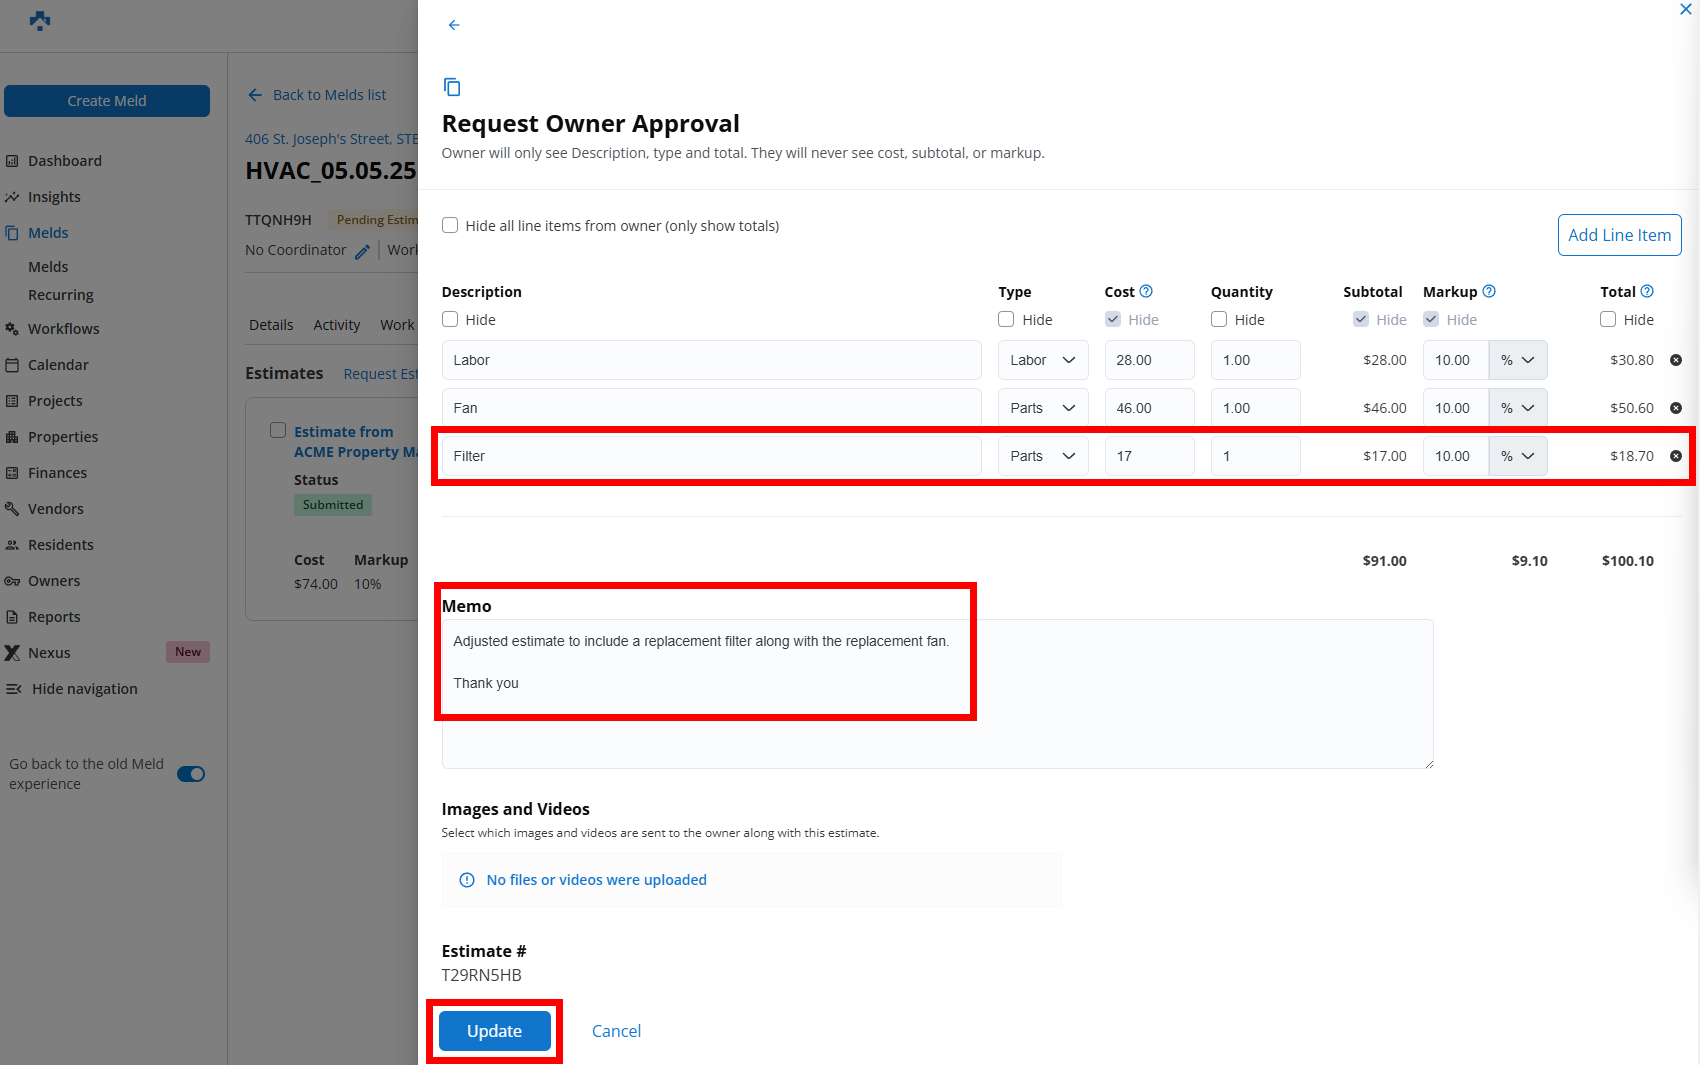This screenshot has height=1065, width=1700.
Task: Click the Total help question icon
Action: (x=1647, y=291)
